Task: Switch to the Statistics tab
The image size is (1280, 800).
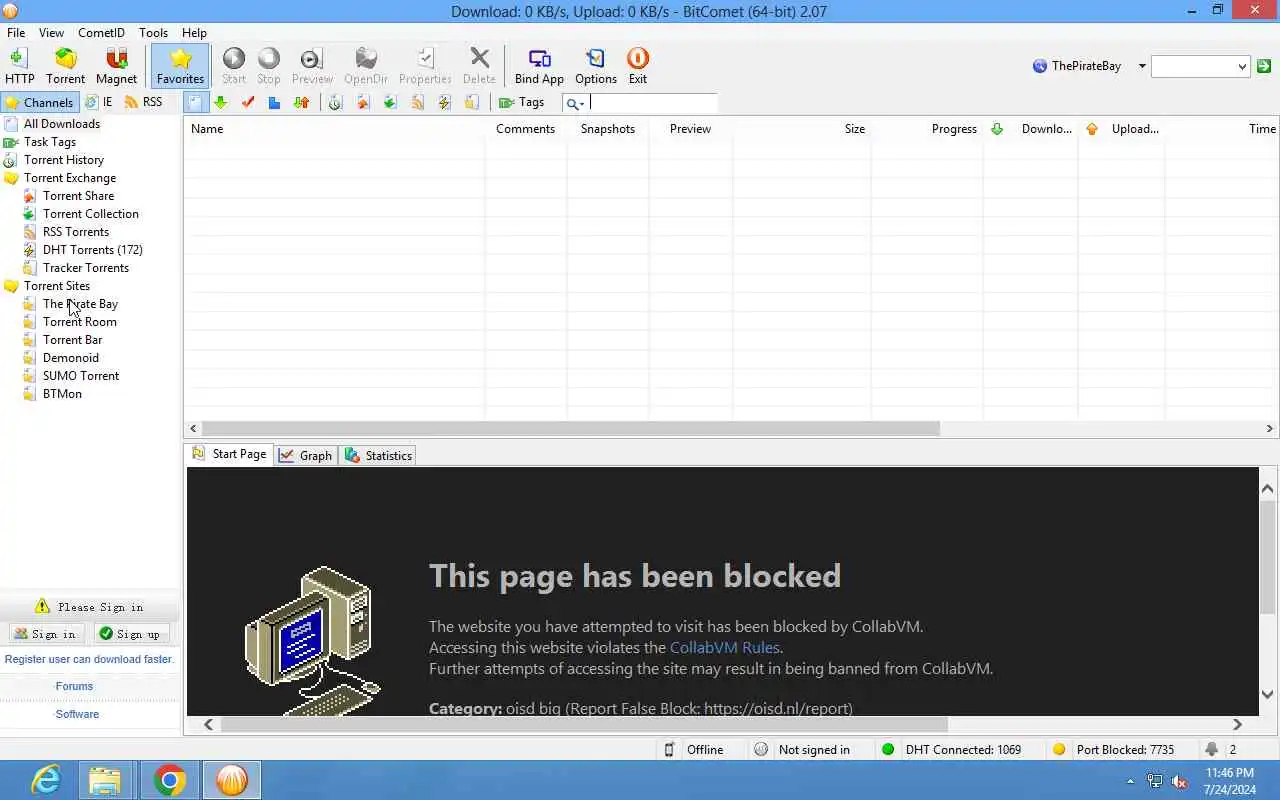Action: (x=378, y=455)
